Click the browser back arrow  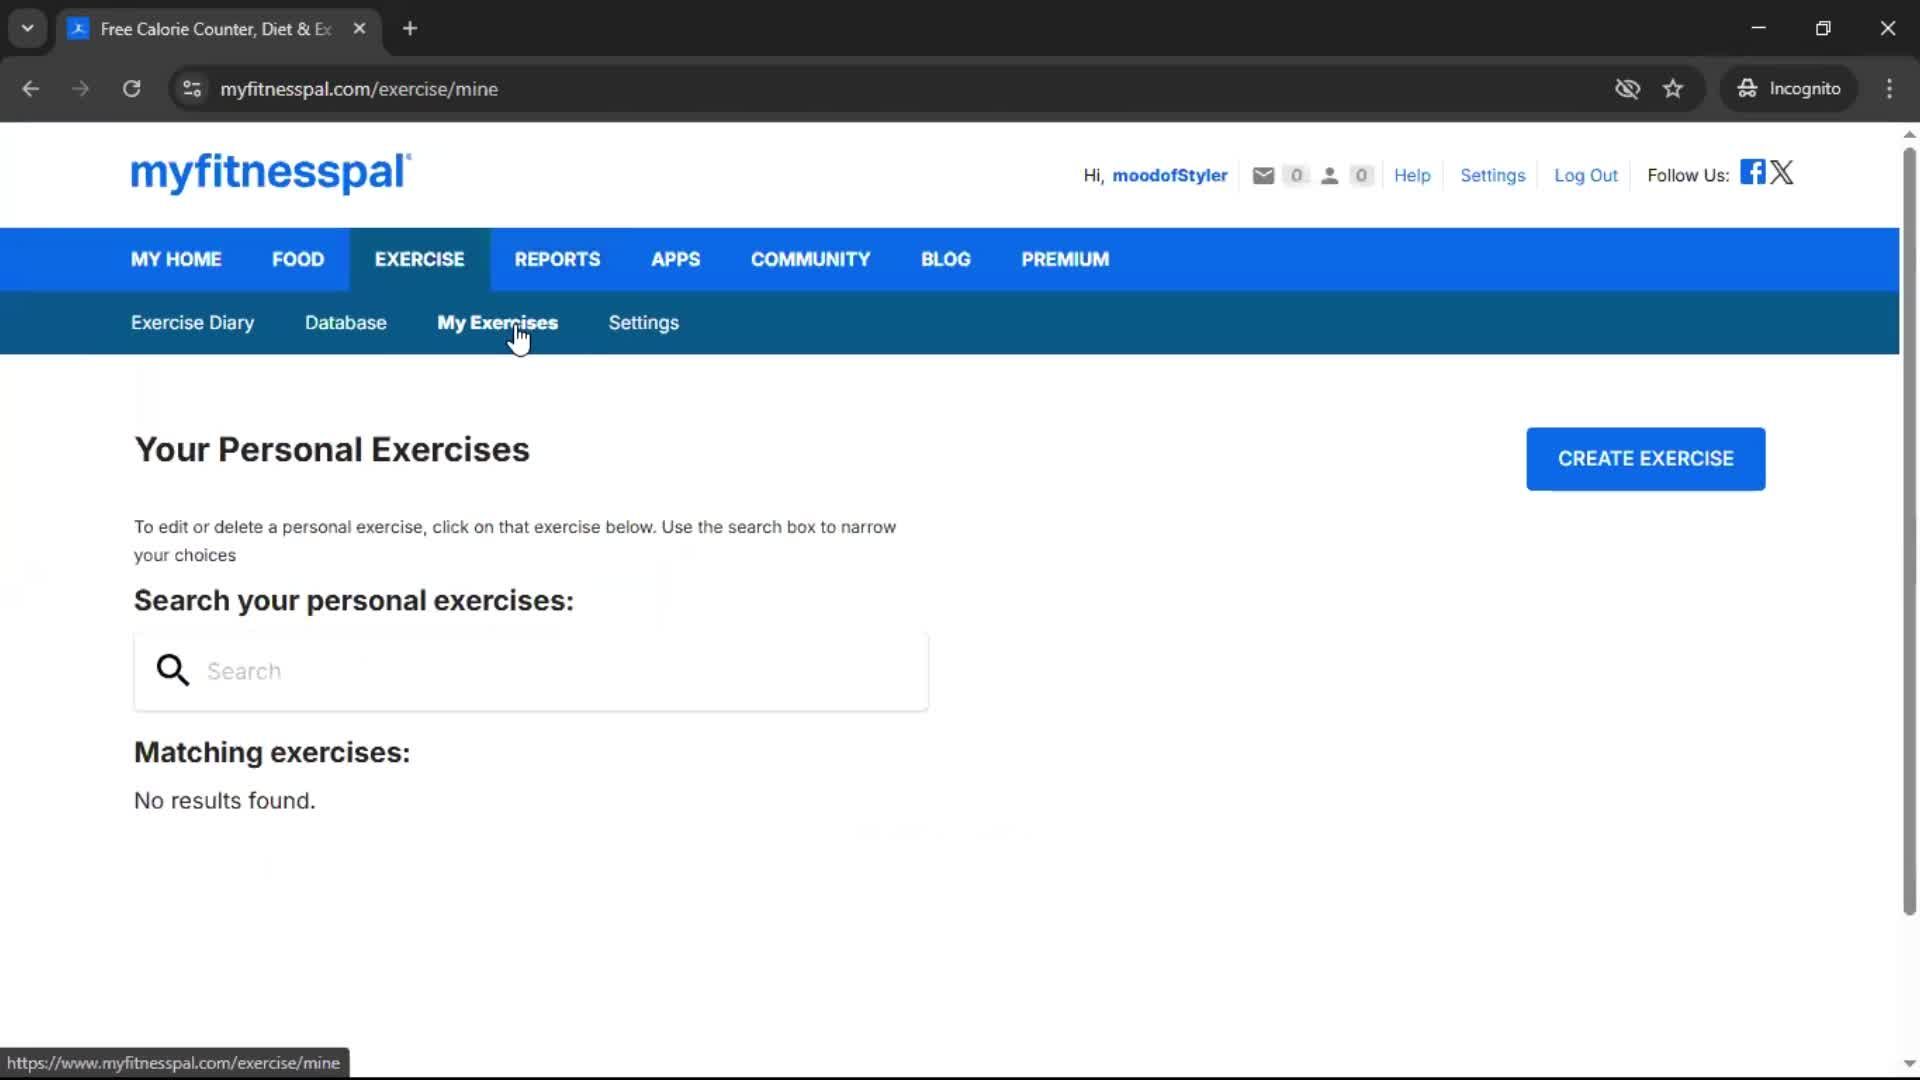pyautogui.click(x=30, y=89)
